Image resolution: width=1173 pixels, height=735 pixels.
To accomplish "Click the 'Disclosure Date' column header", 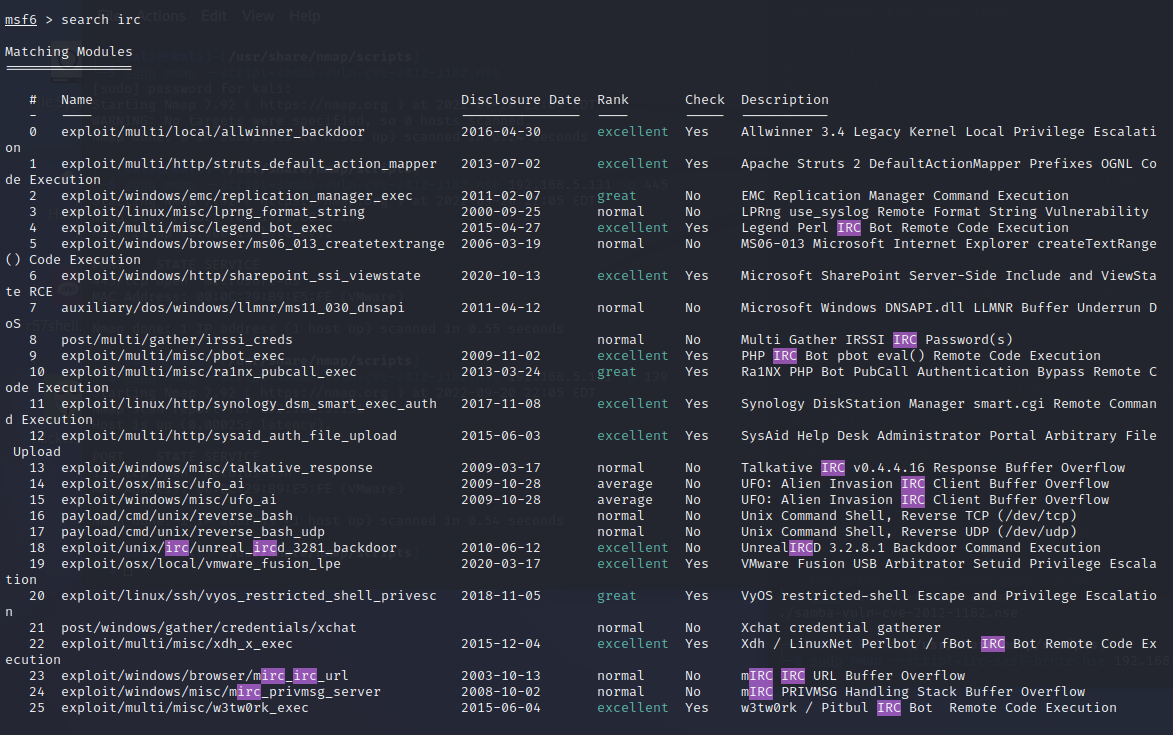I will point(521,99).
